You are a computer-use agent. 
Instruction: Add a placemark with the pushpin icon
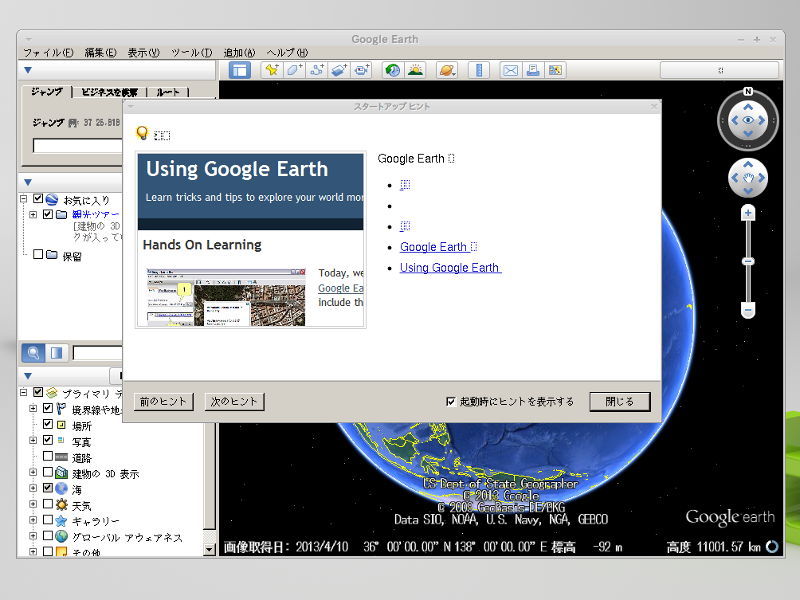(x=271, y=70)
